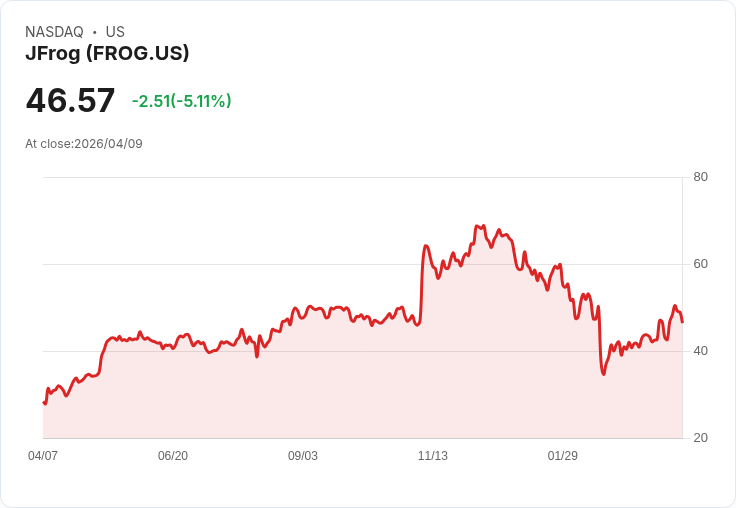
Task: Click the 40 y-axis price label
Action: tap(701, 351)
